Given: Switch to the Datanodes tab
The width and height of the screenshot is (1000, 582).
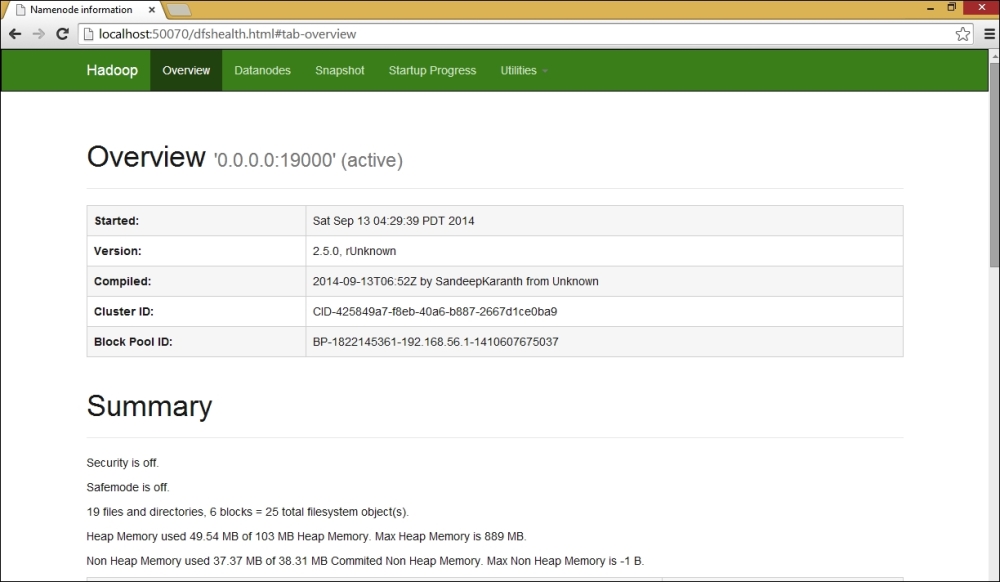Looking at the screenshot, I should click(262, 70).
